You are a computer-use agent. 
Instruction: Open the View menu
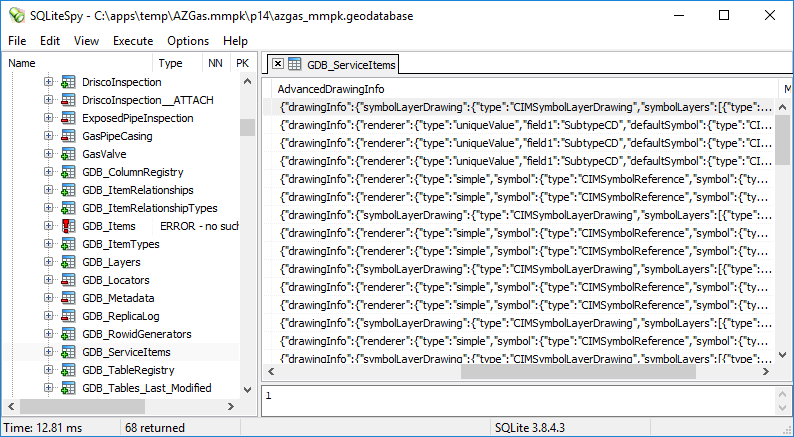point(87,41)
